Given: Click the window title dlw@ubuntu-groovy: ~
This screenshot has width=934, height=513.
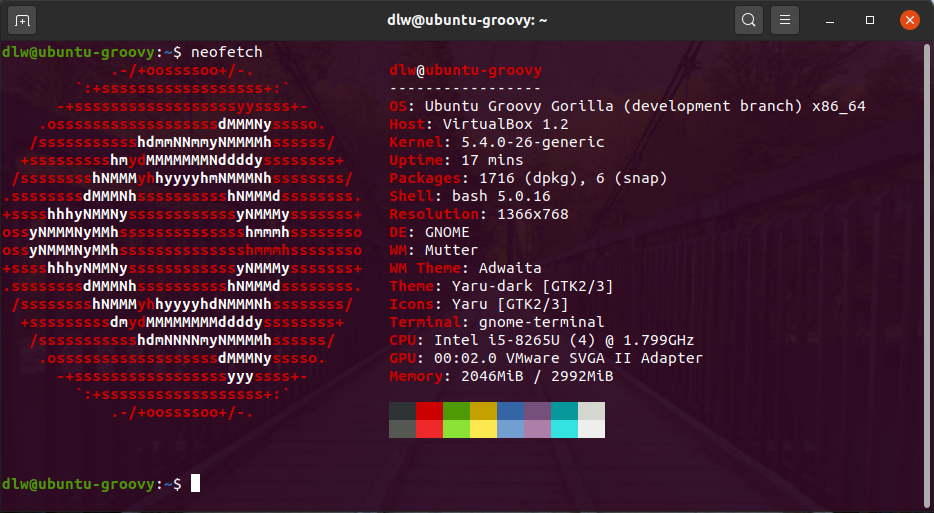Looking at the screenshot, I should tap(467, 20).
